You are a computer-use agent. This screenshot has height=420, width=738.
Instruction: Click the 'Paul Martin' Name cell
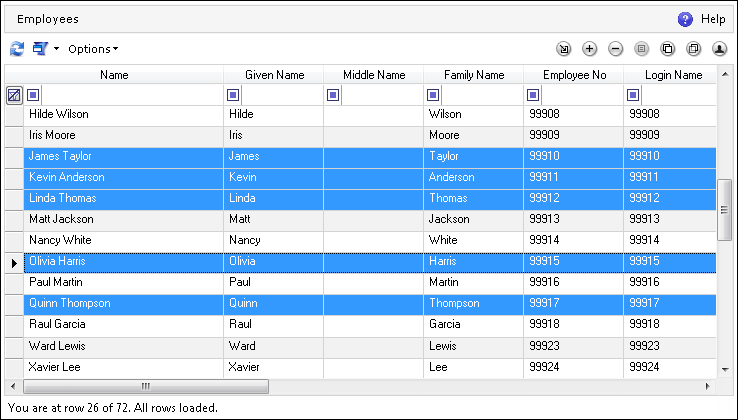[x=124, y=283]
